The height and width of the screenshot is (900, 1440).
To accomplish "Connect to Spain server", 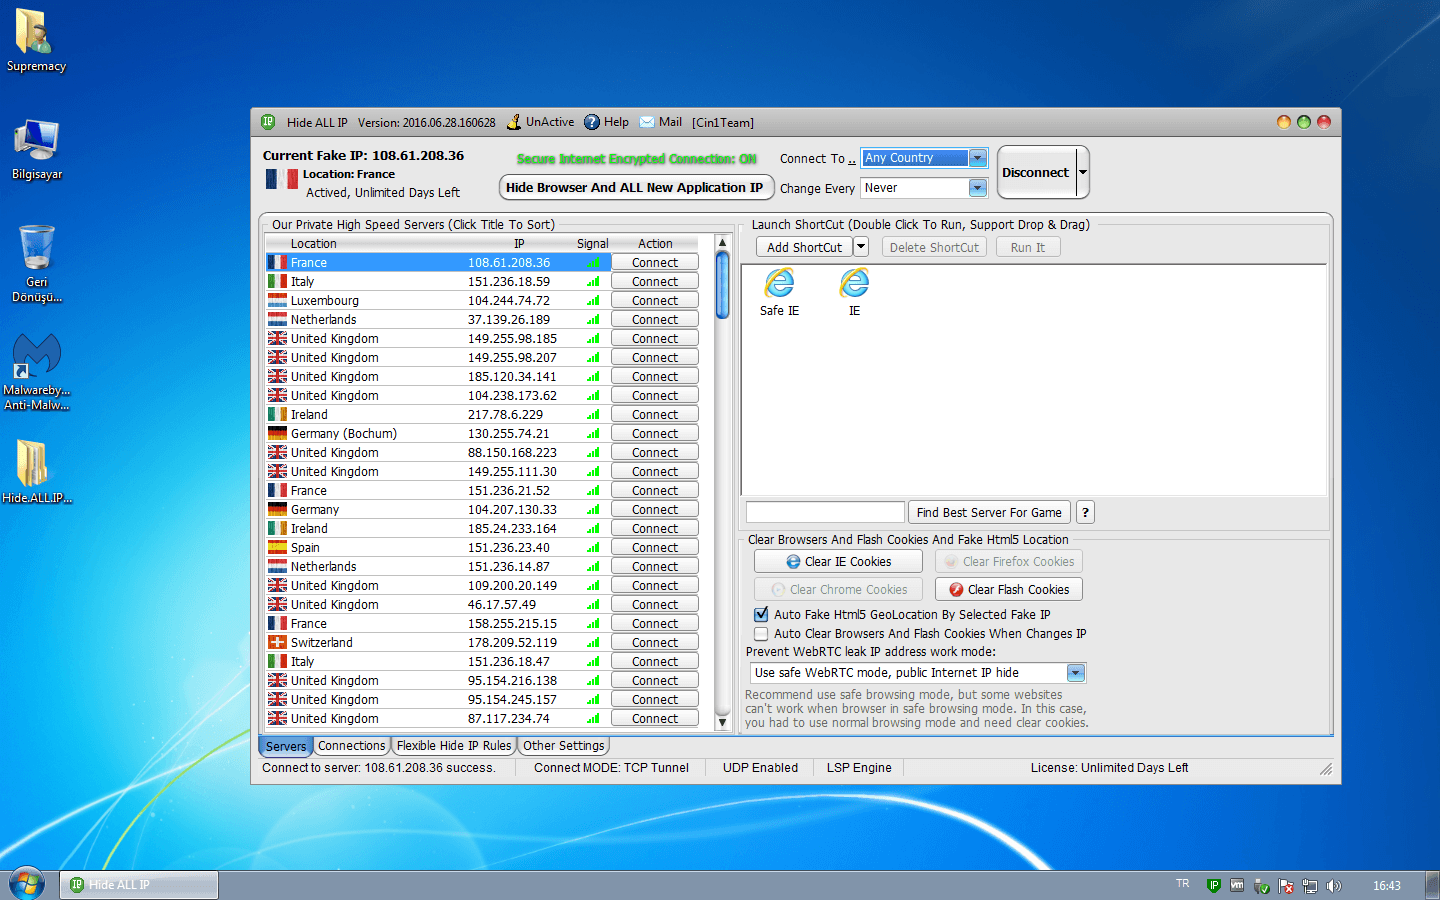I will click(655, 547).
